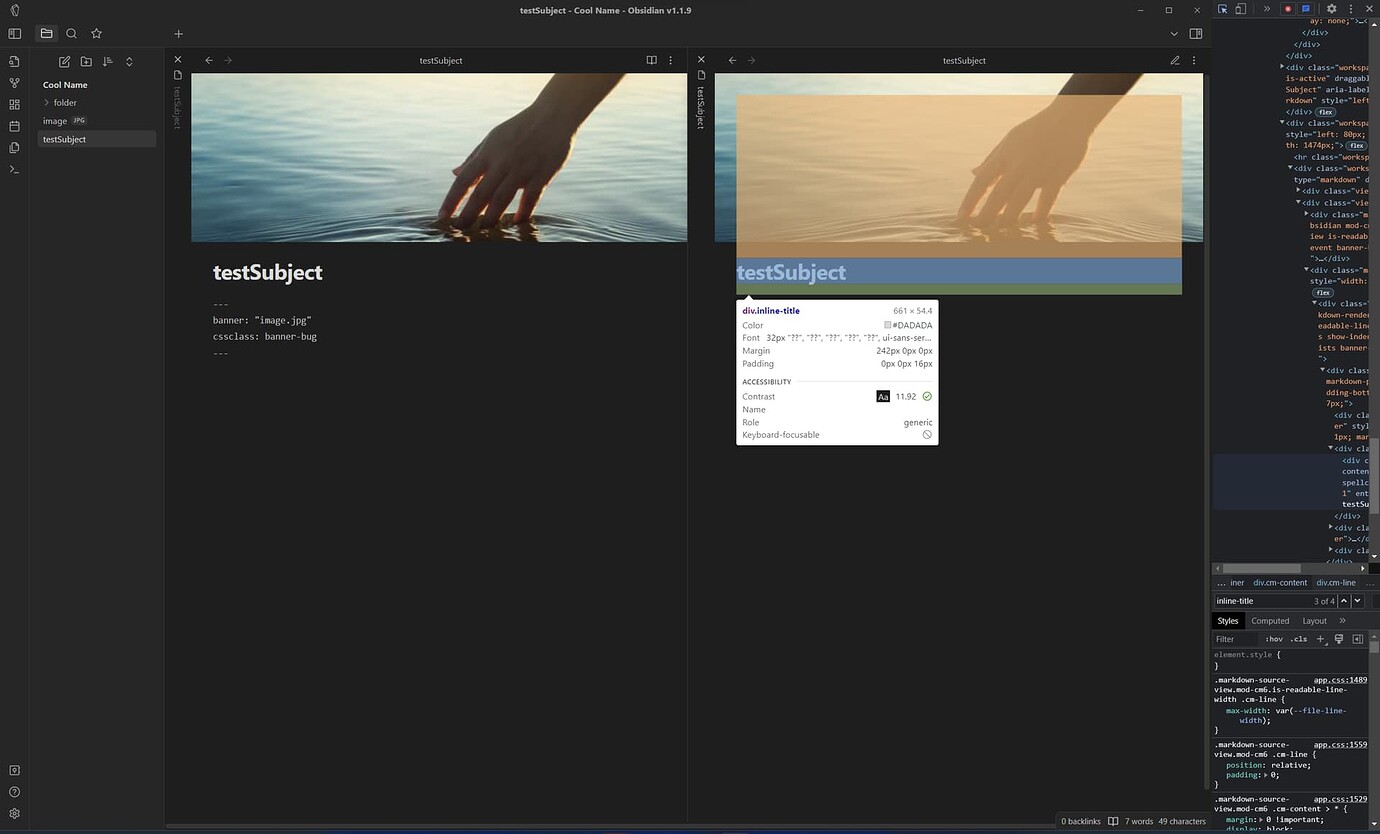Image resolution: width=1380 pixels, height=834 pixels.
Task: Open the search pane in Obsidian's ribbon
Action: click(x=71, y=33)
